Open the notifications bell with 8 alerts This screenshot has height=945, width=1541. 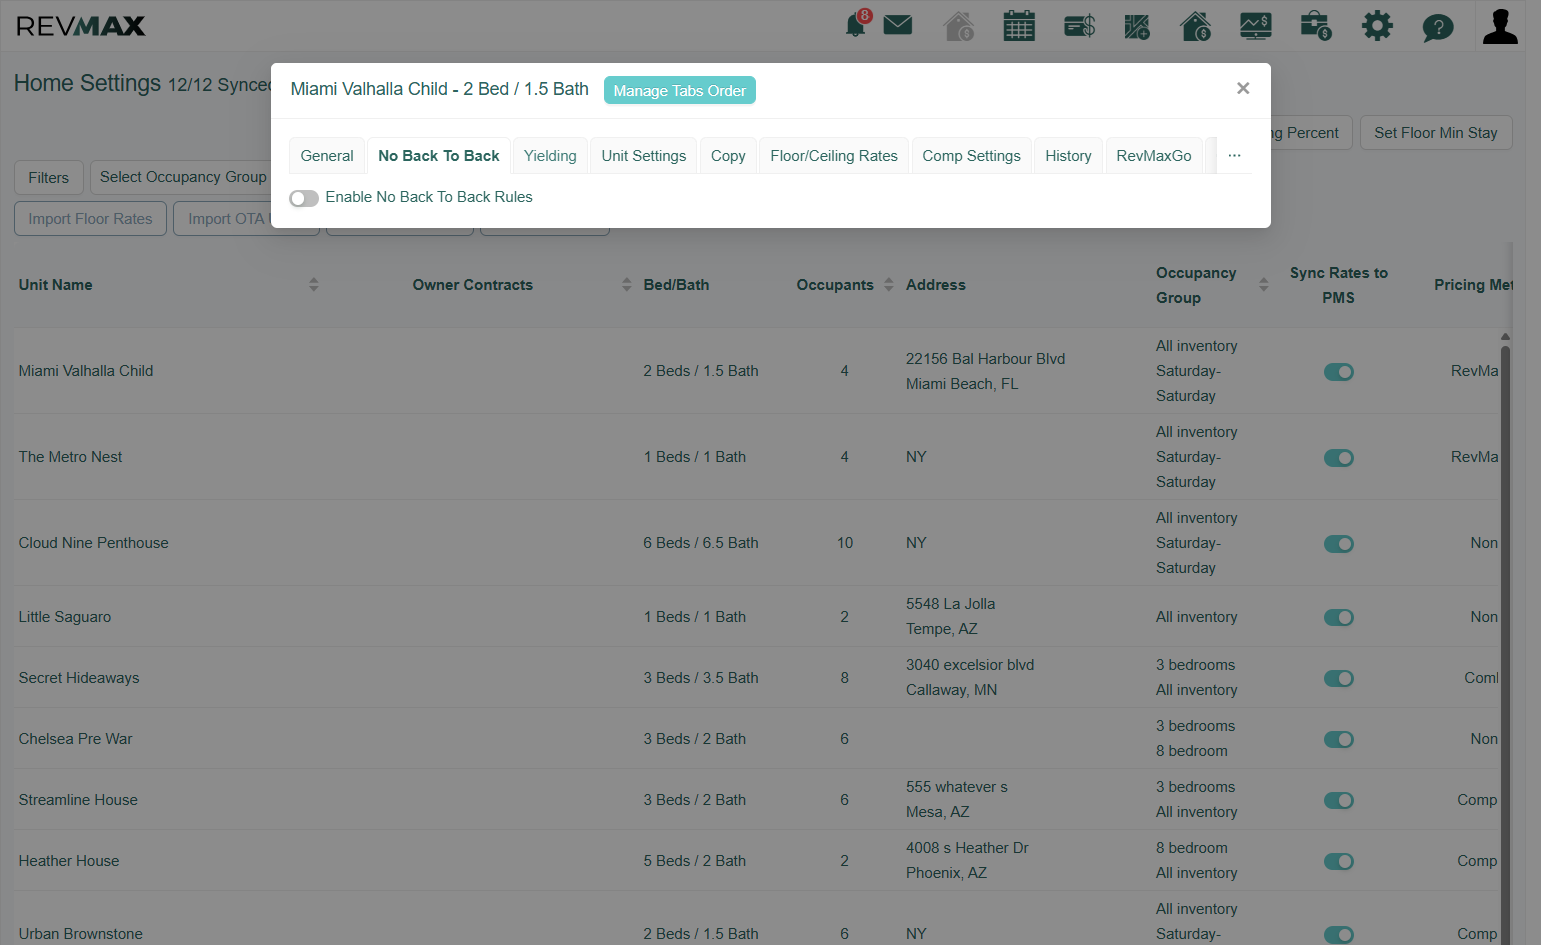point(857,24)
